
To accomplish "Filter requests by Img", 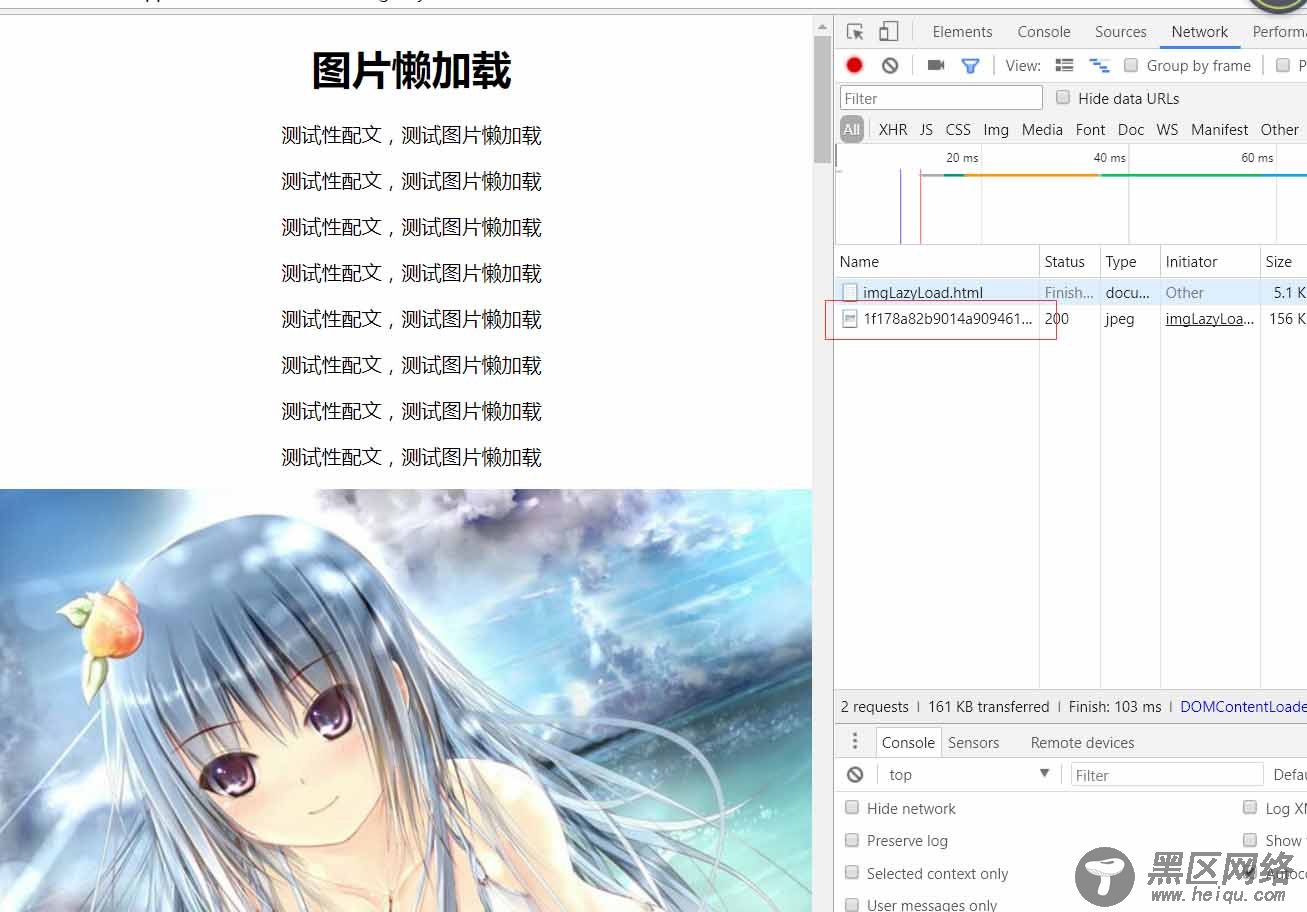I will click(x=996, y=130).
